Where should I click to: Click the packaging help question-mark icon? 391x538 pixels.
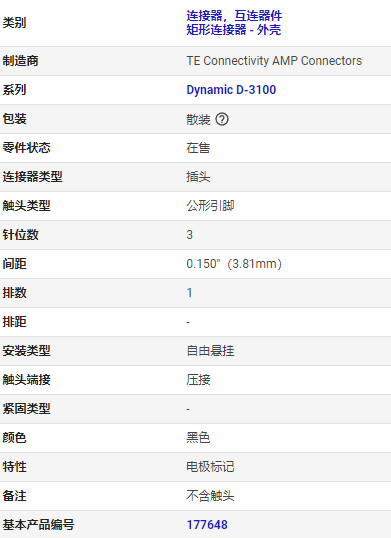pyautogui.click(x=222, y=119)
